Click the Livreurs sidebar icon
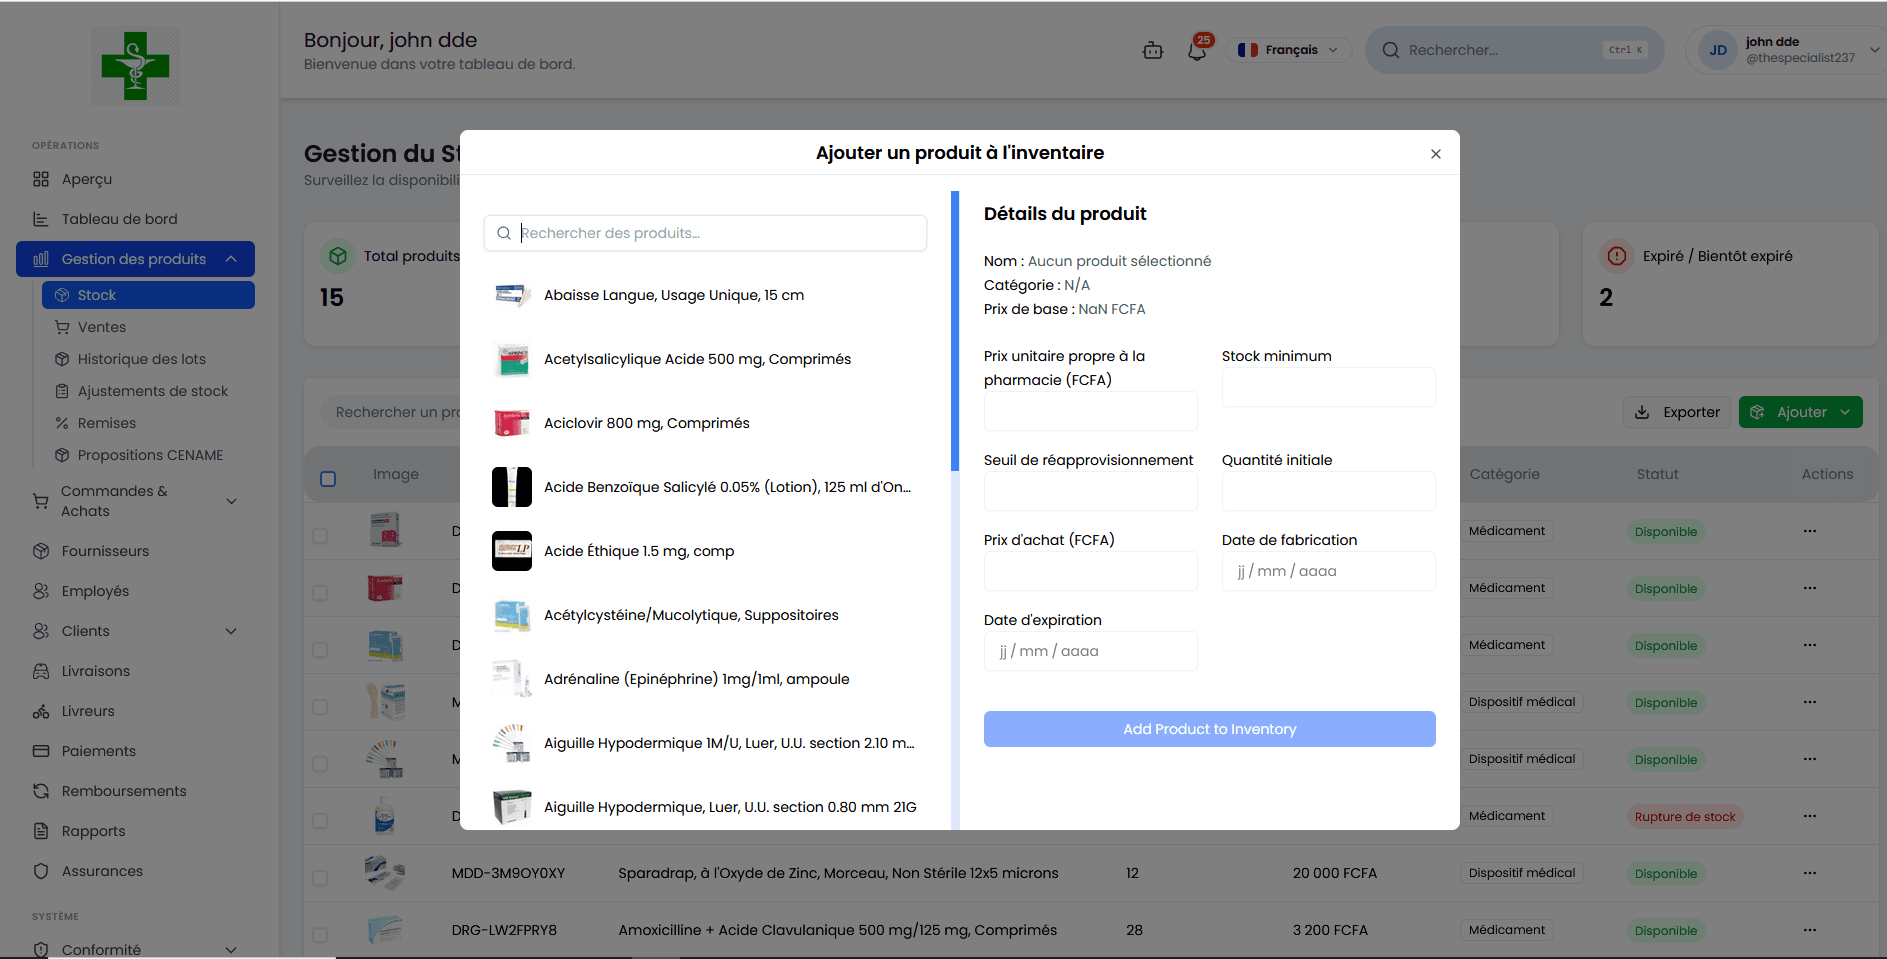Viewport: 1887px width, 959px height. [41, 711]
